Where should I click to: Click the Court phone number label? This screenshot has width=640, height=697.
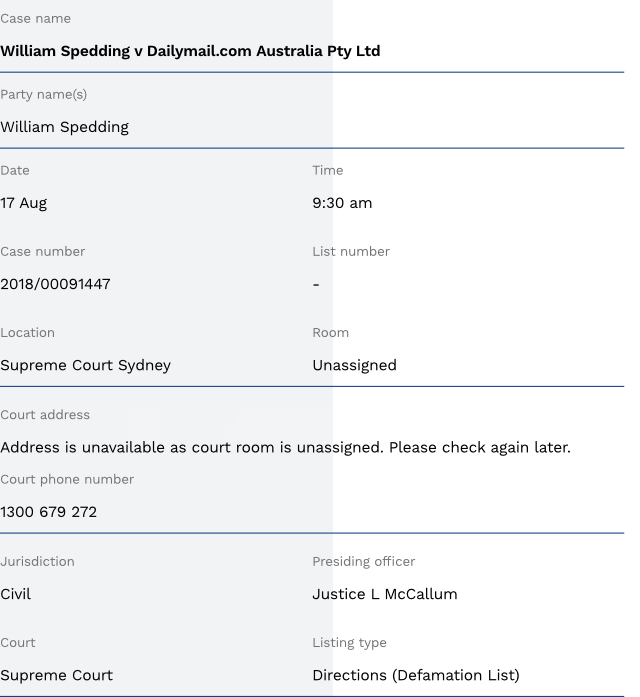tap(67, 479)
